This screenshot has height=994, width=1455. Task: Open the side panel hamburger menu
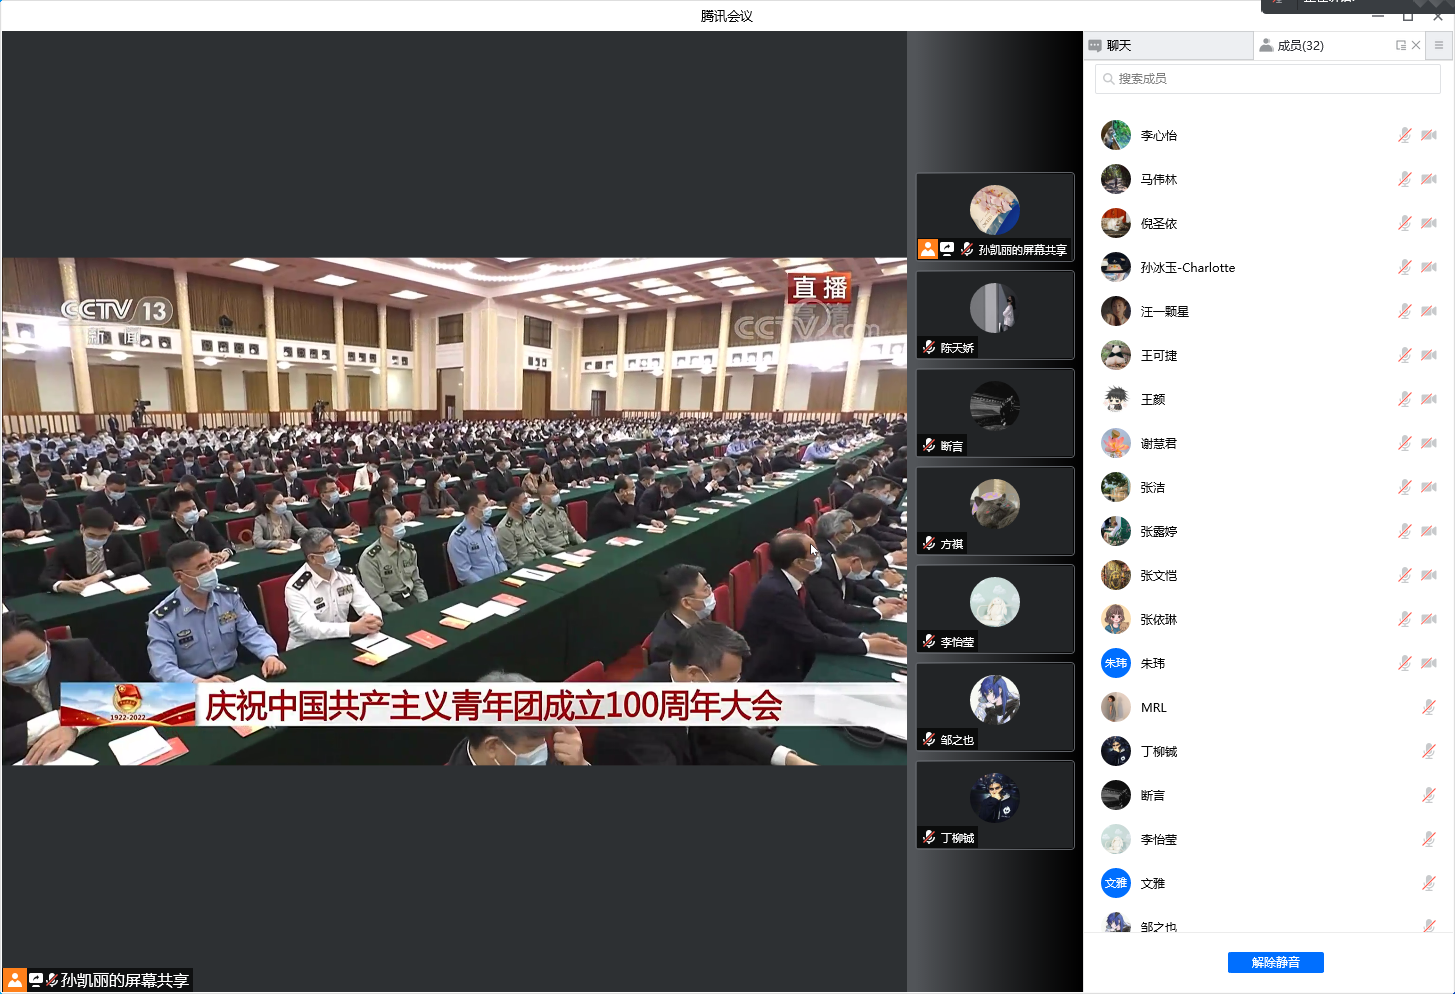(1439, 46)
